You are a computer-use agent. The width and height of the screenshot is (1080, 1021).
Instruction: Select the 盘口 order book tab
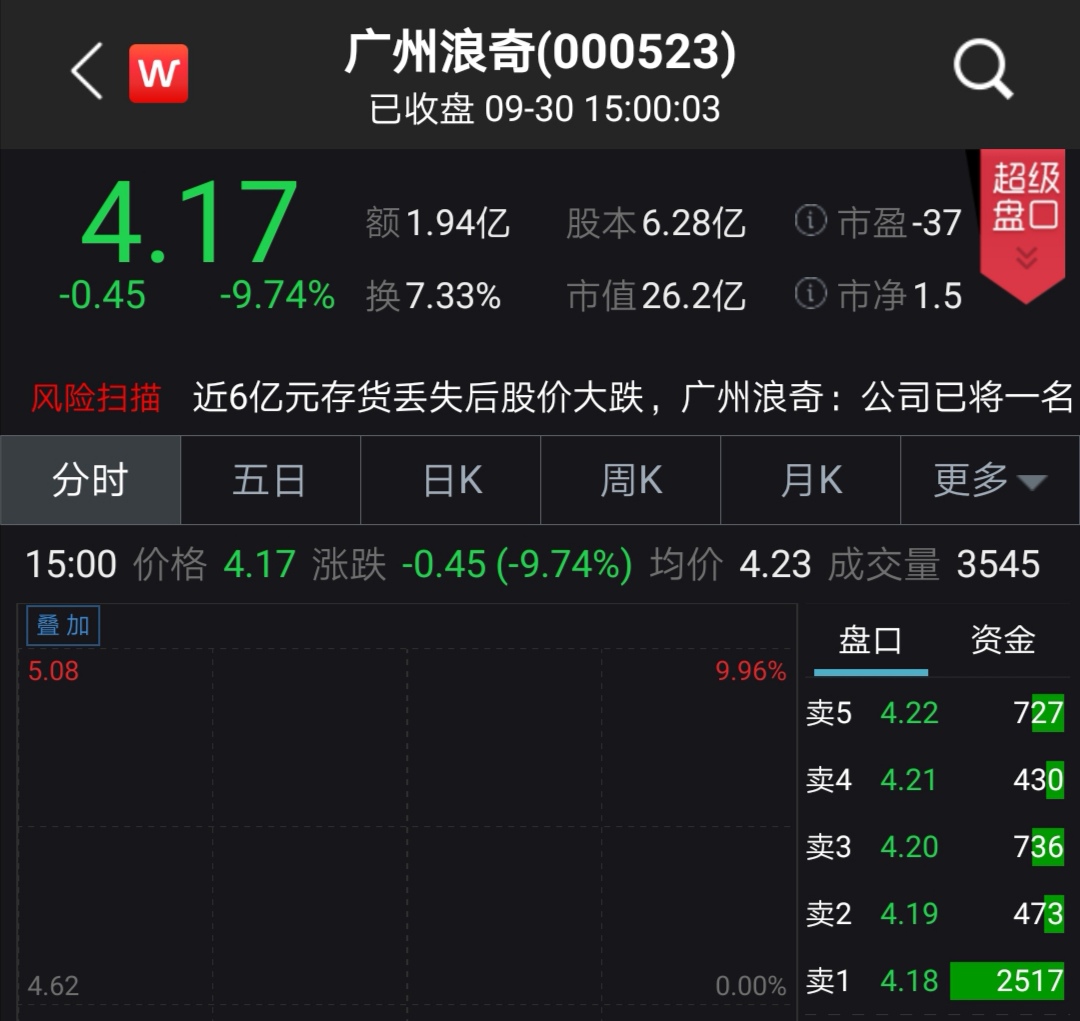point(872,638)
